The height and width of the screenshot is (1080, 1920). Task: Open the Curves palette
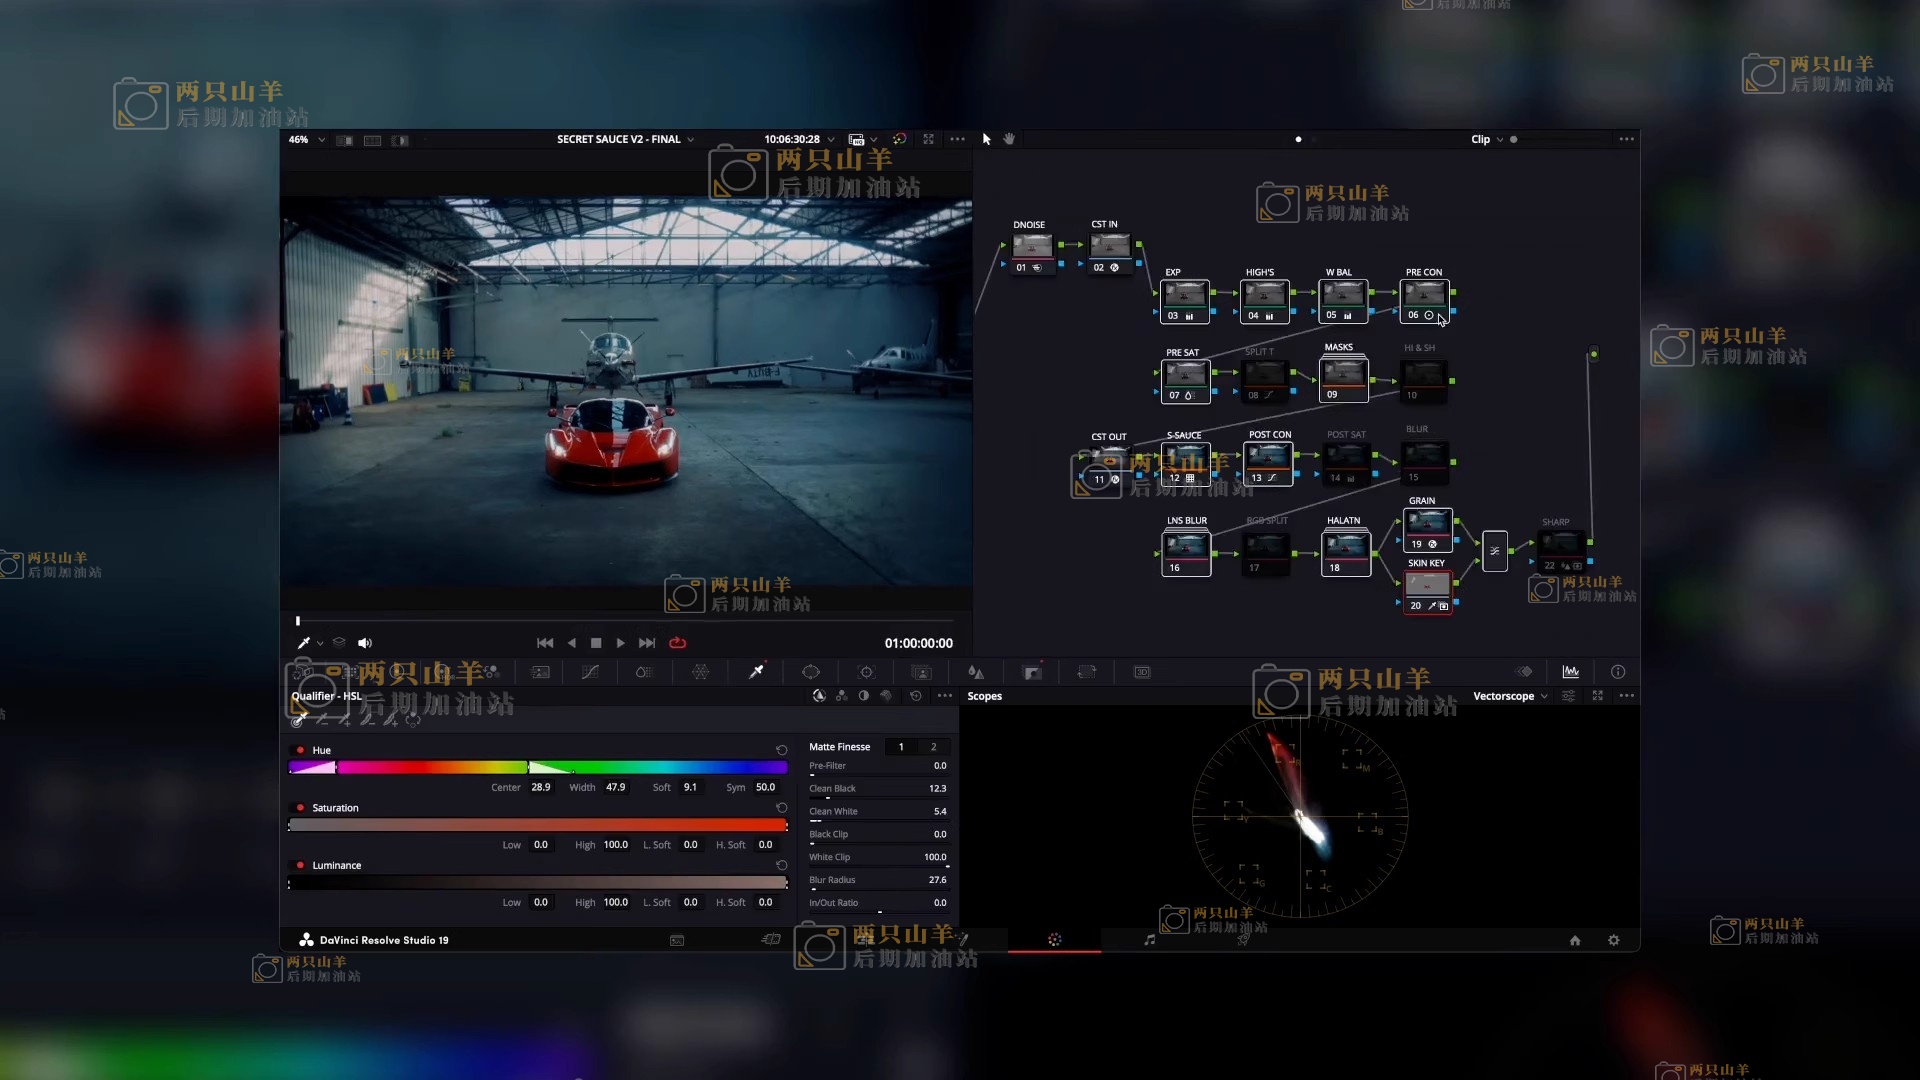click(590, 672)
